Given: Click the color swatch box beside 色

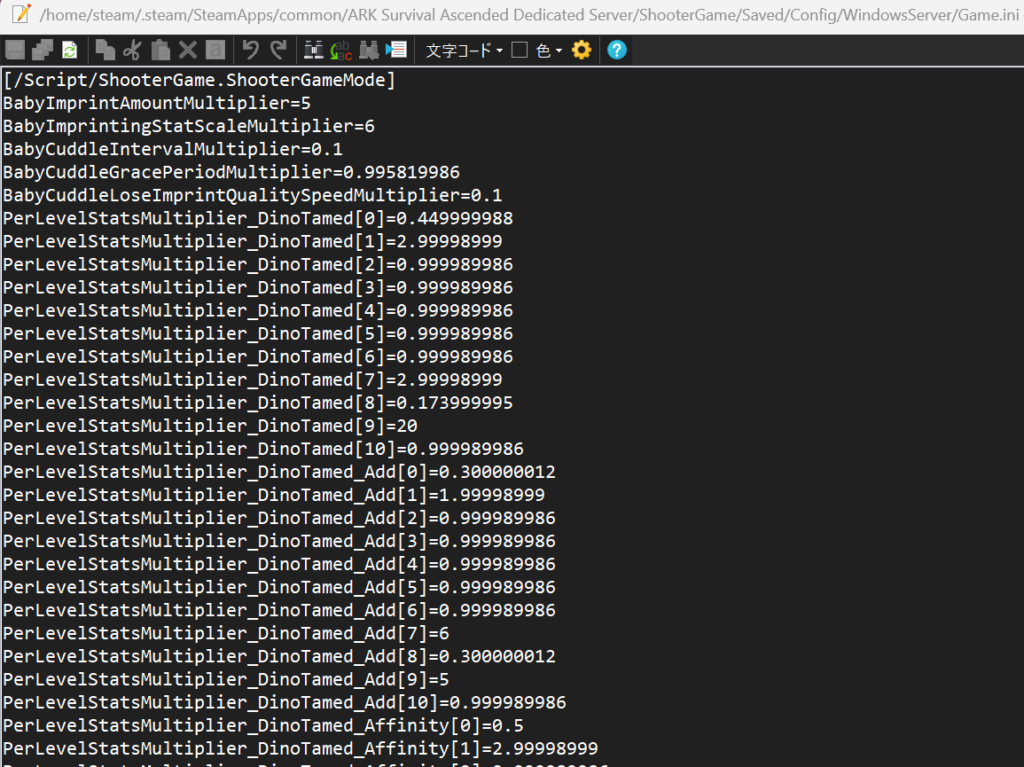Looking at the screenshot, I should click(519, 50).
